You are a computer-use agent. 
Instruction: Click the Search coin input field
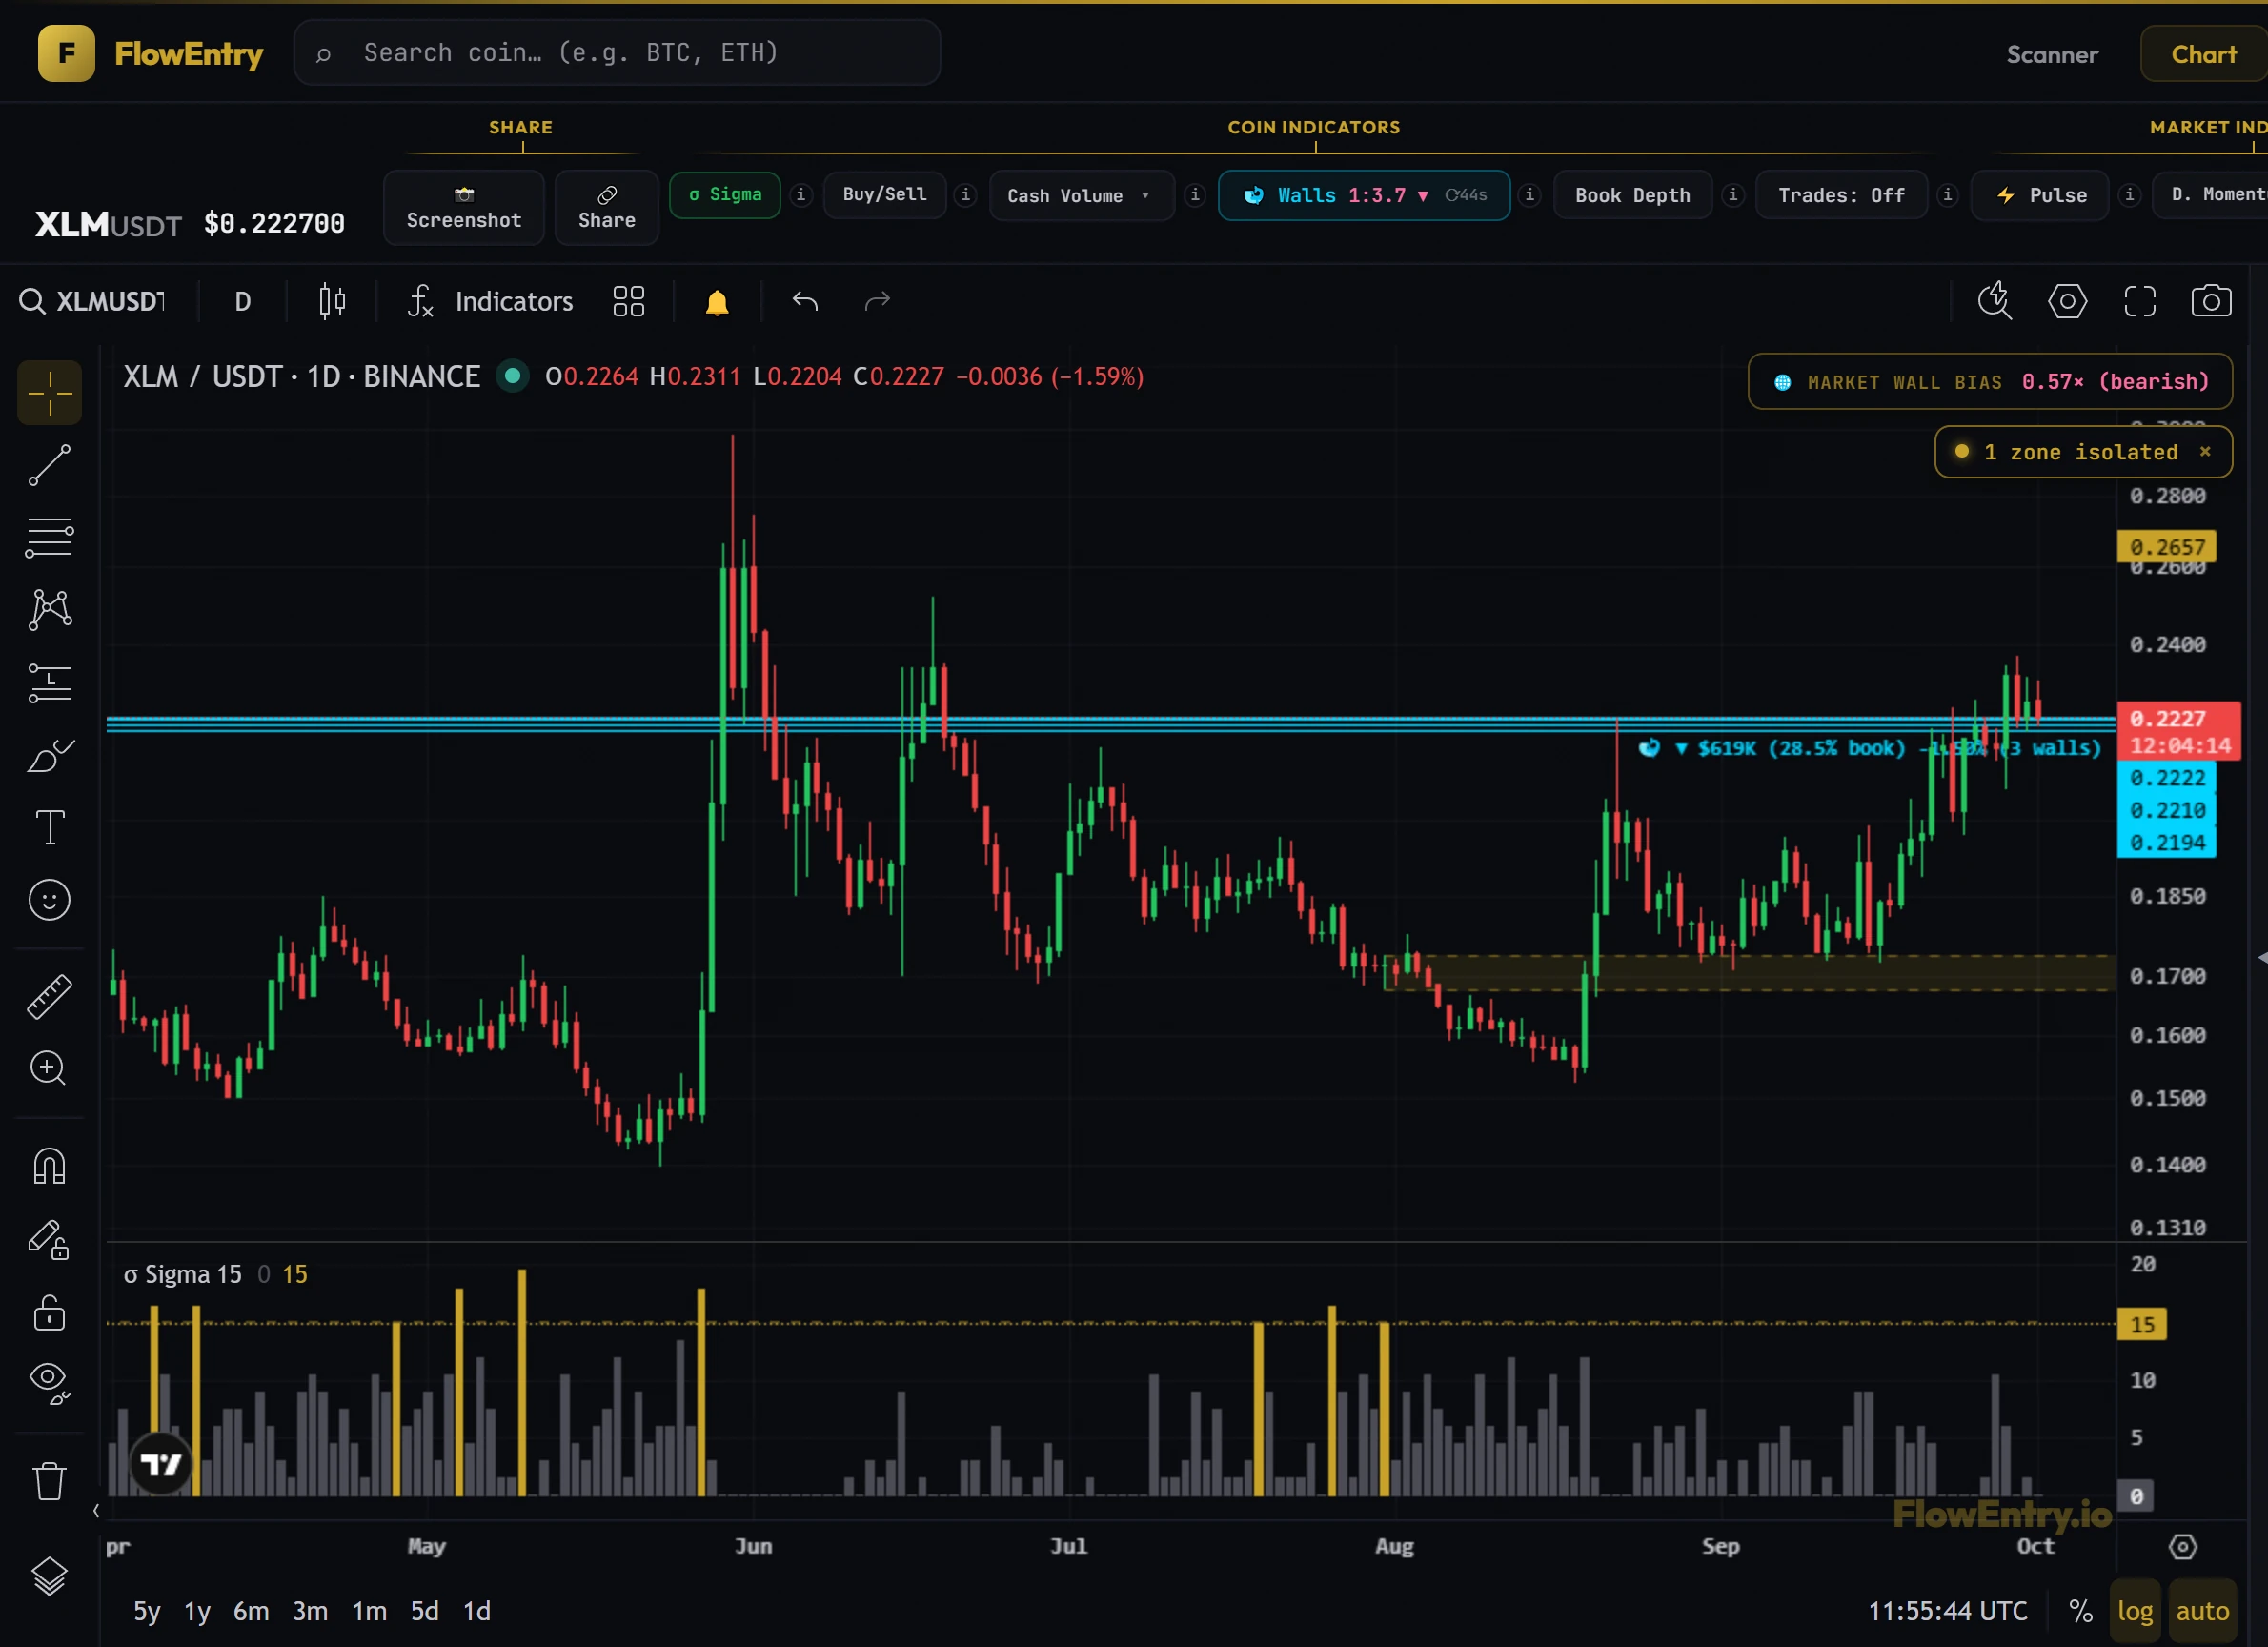pyautogui.click(x=617, y=53)
